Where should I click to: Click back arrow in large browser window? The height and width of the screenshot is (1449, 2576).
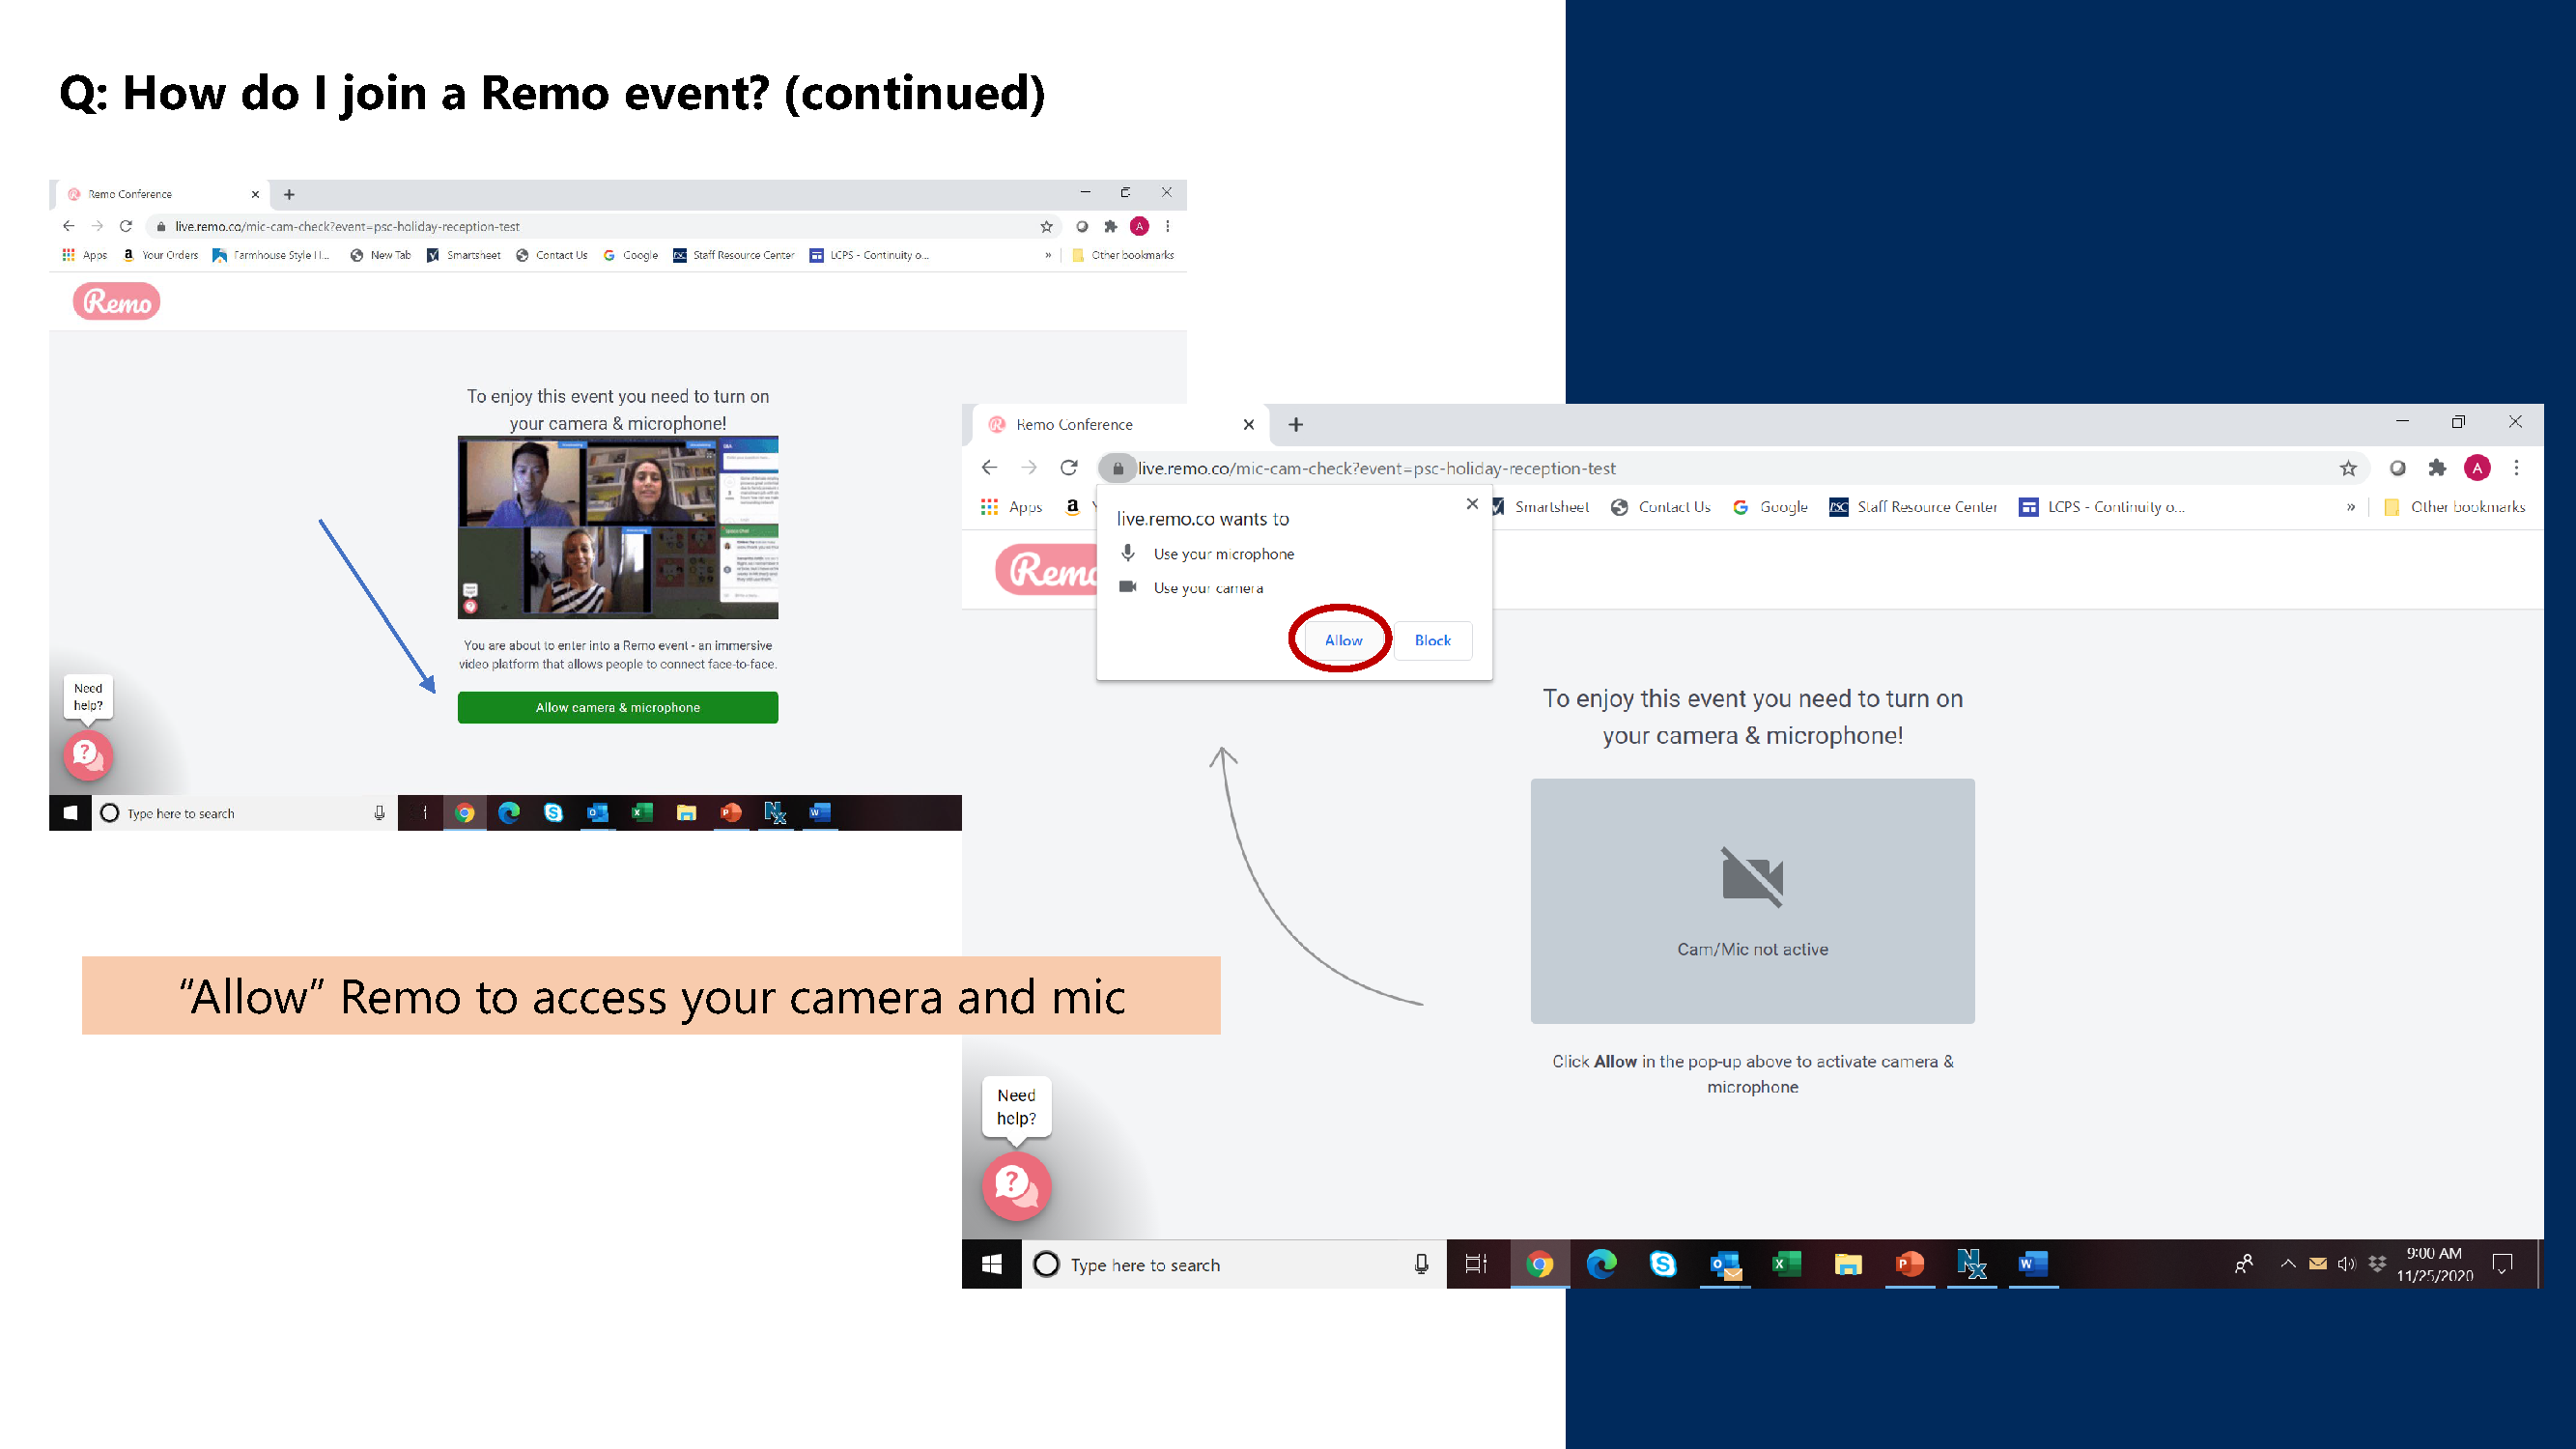tap(989, 467)
